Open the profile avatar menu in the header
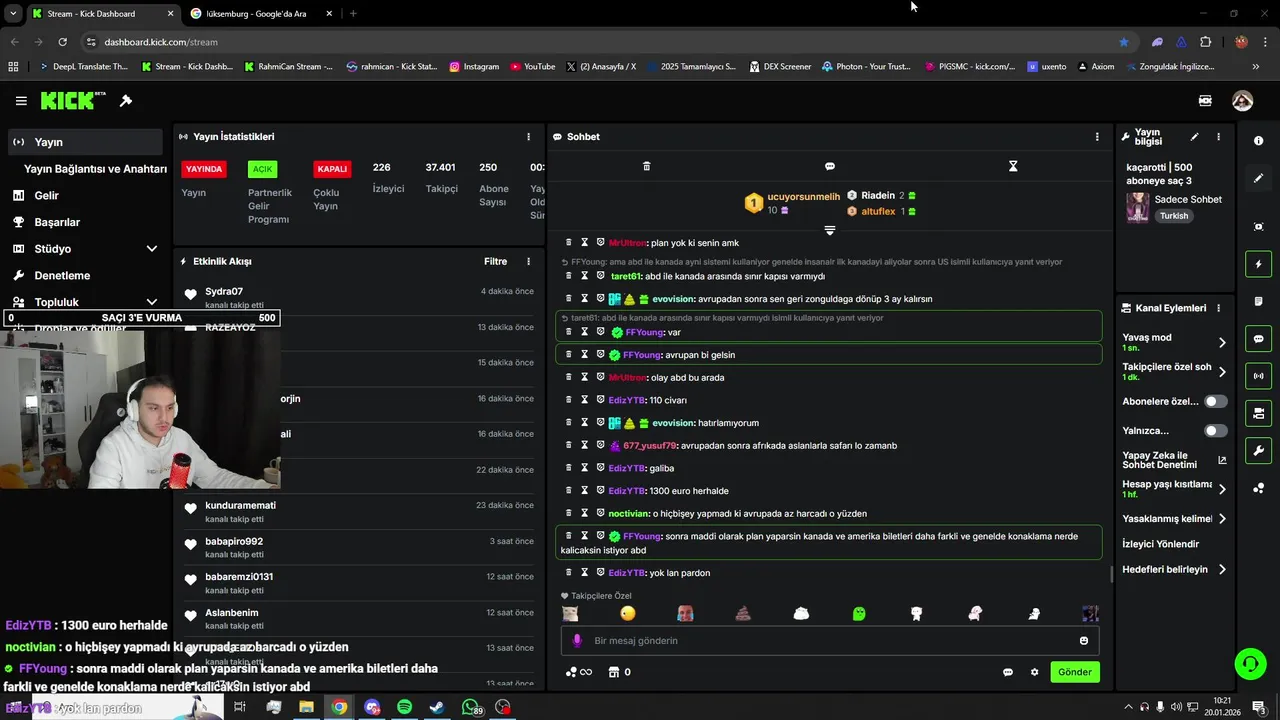The image size is (1280, 720). click(x=1243, y=101)
